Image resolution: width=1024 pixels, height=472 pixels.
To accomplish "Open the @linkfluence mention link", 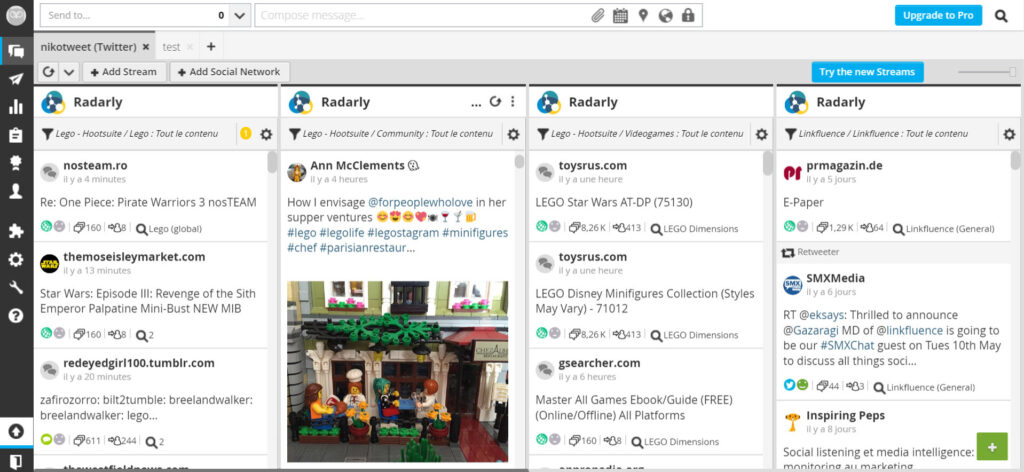I will (x=910, y=330).
